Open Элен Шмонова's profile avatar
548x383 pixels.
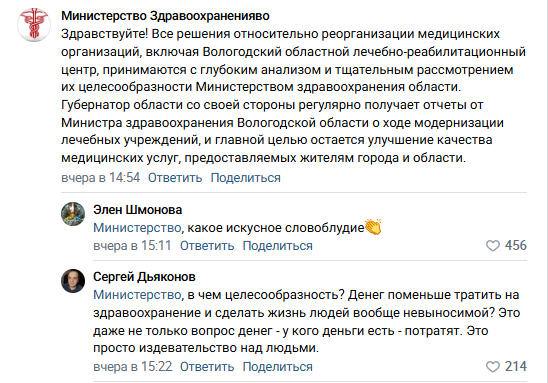click(73, 214)
